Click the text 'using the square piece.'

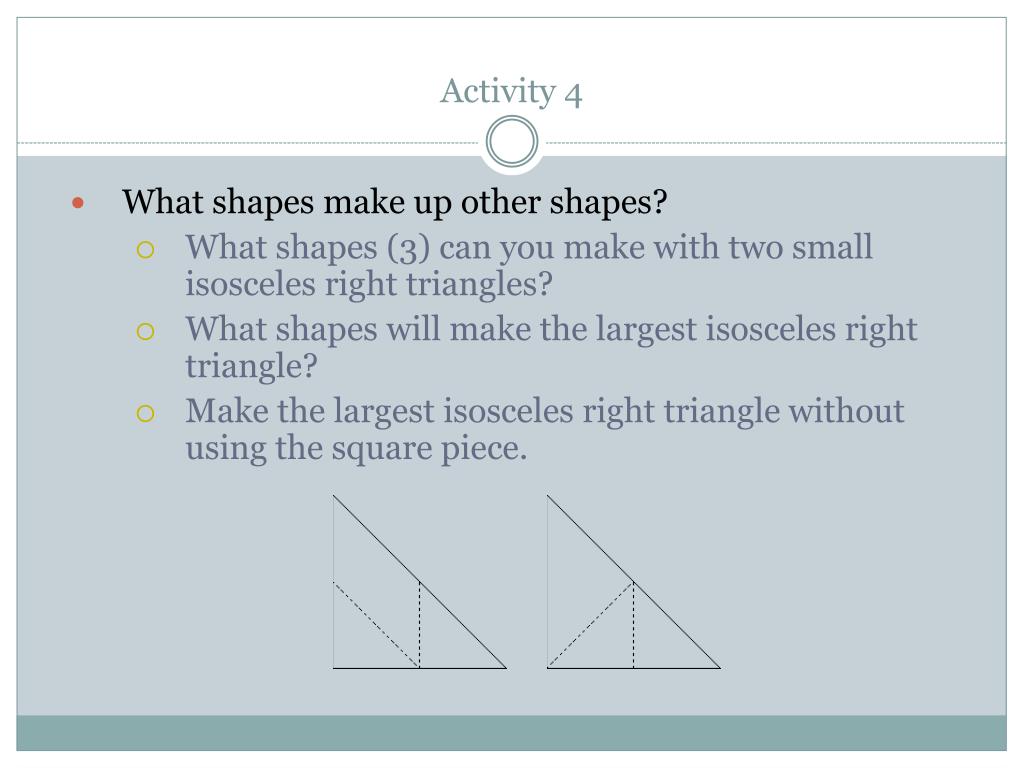click(x=356, y=449)
